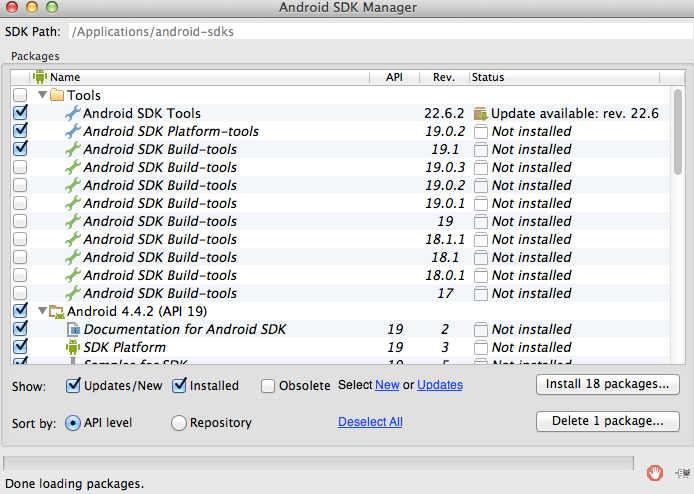
Task: Click the New link
Action: coord(387,385)
